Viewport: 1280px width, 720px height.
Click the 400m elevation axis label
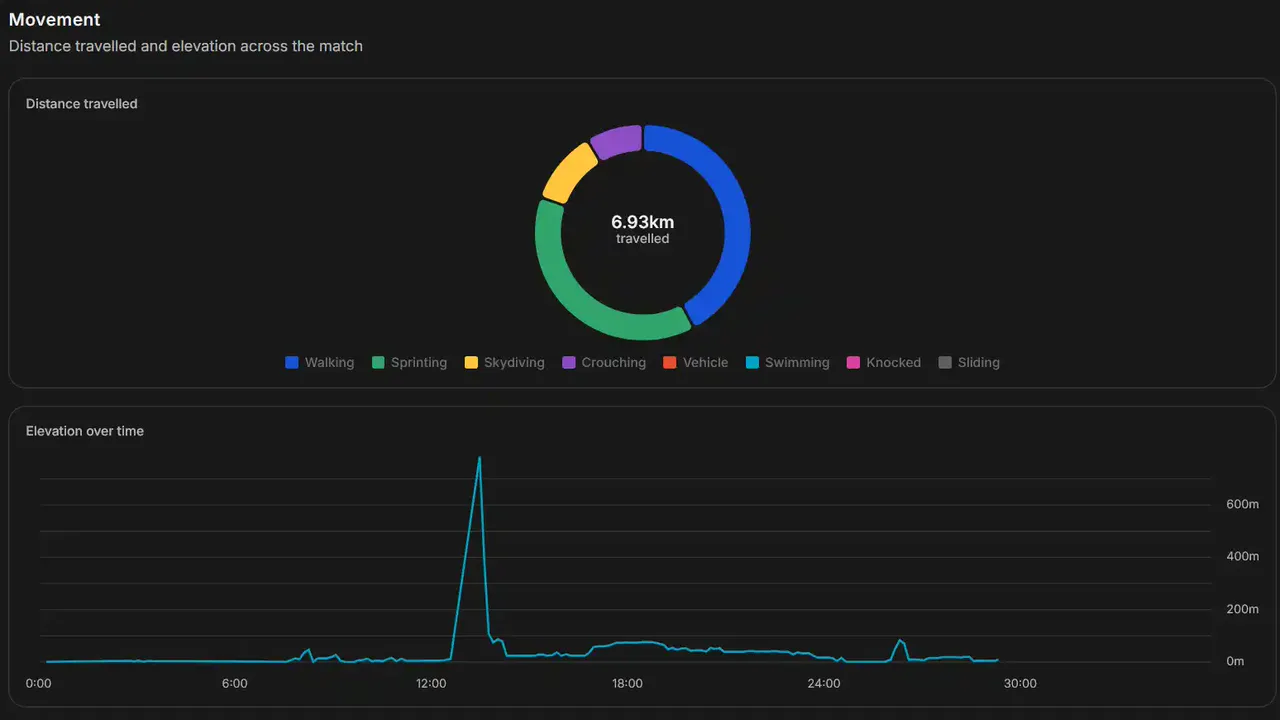[1242, 557]
